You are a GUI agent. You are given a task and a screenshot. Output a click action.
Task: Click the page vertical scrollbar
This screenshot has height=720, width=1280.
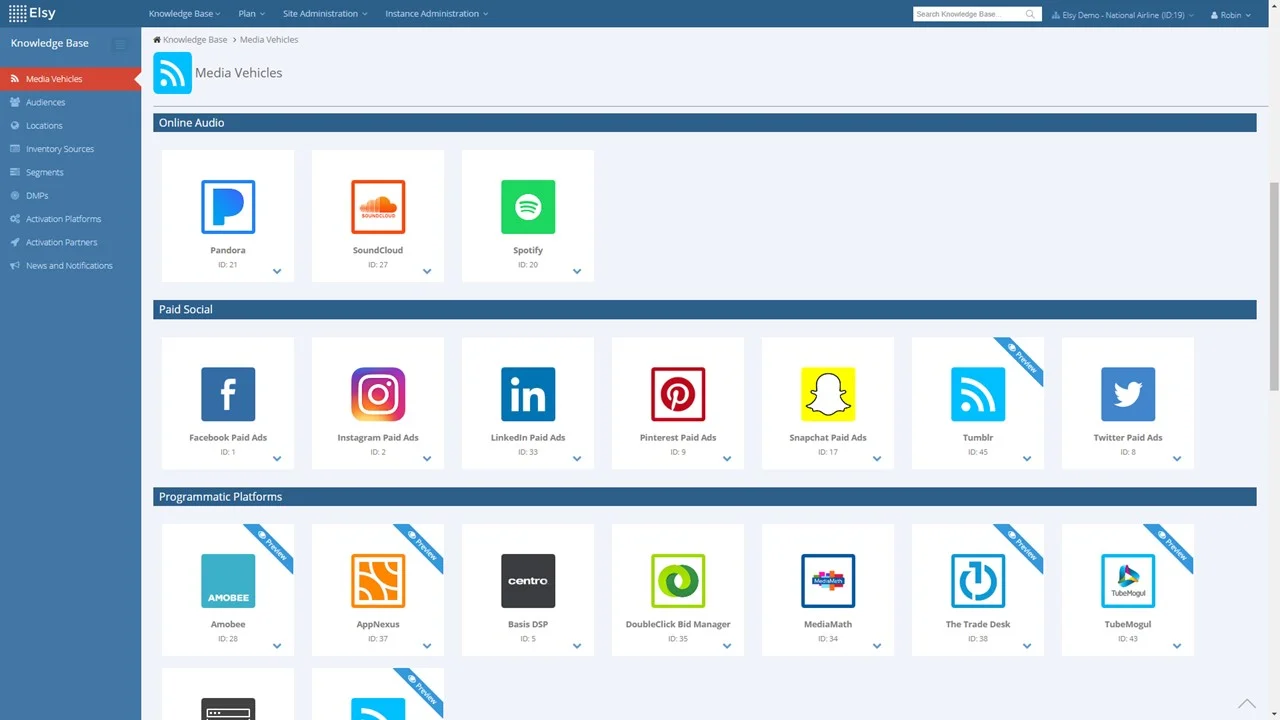[x=1274, y=287]
